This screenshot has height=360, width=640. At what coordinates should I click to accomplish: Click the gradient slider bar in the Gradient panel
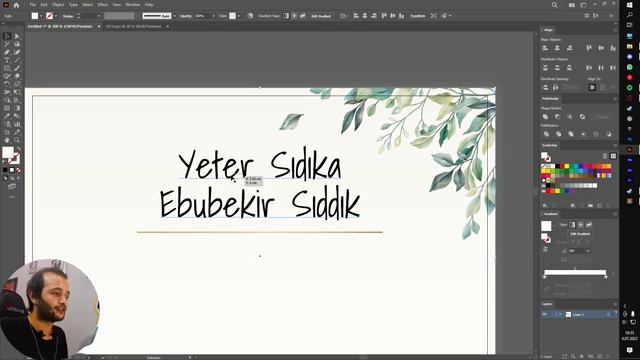click(575, 272)
